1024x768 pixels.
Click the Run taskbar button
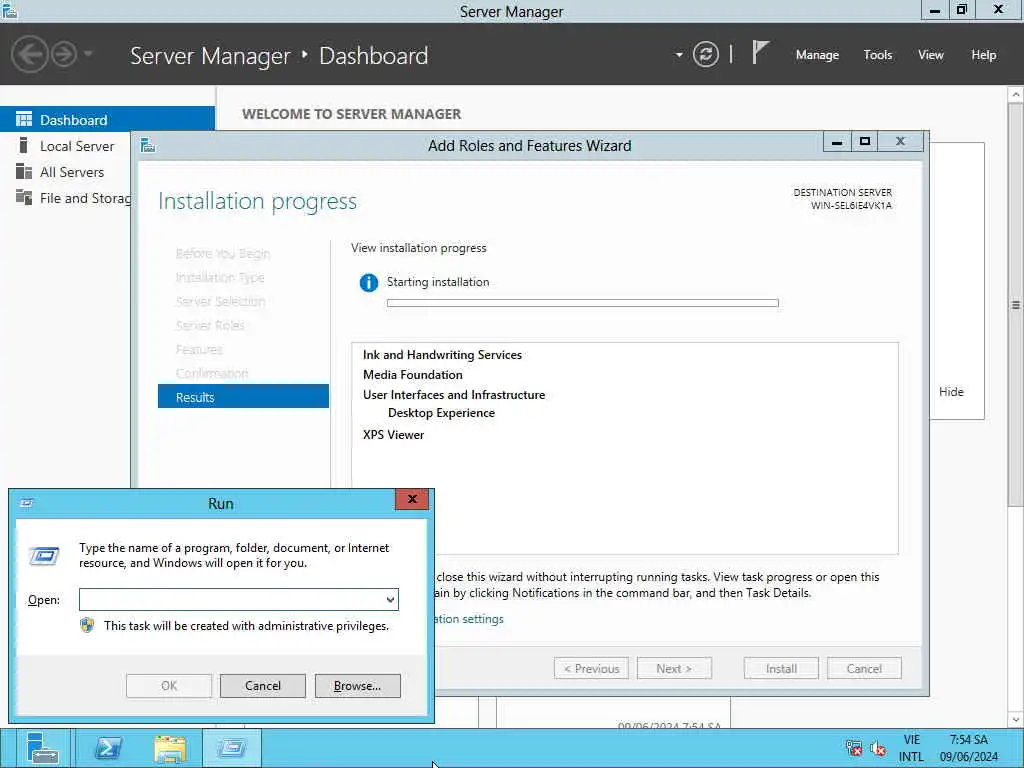pos(232,748)
